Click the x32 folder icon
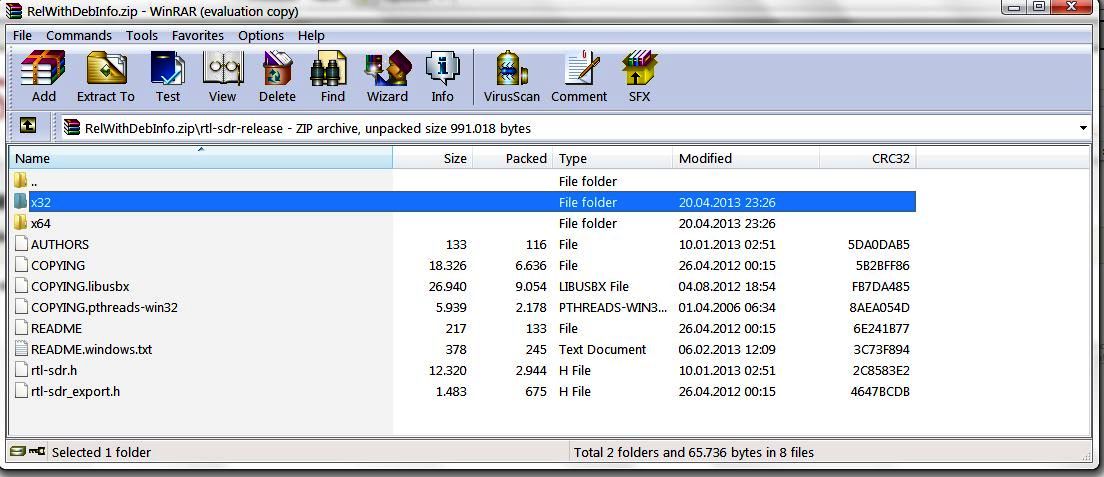The image size is (1104, 477). click(20, 202)
